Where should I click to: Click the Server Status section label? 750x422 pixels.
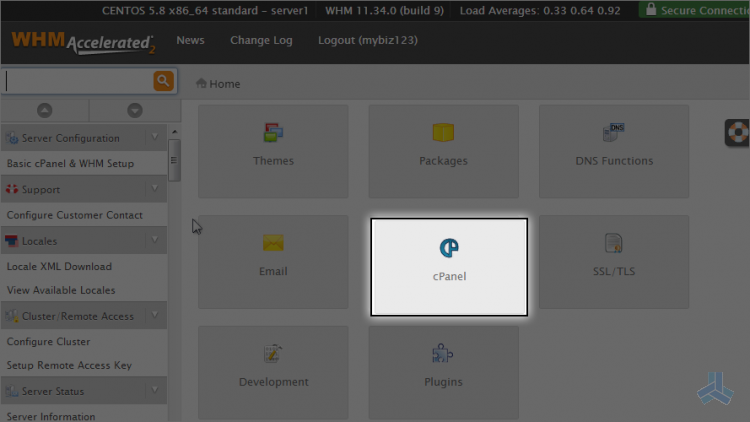point(53,391)
